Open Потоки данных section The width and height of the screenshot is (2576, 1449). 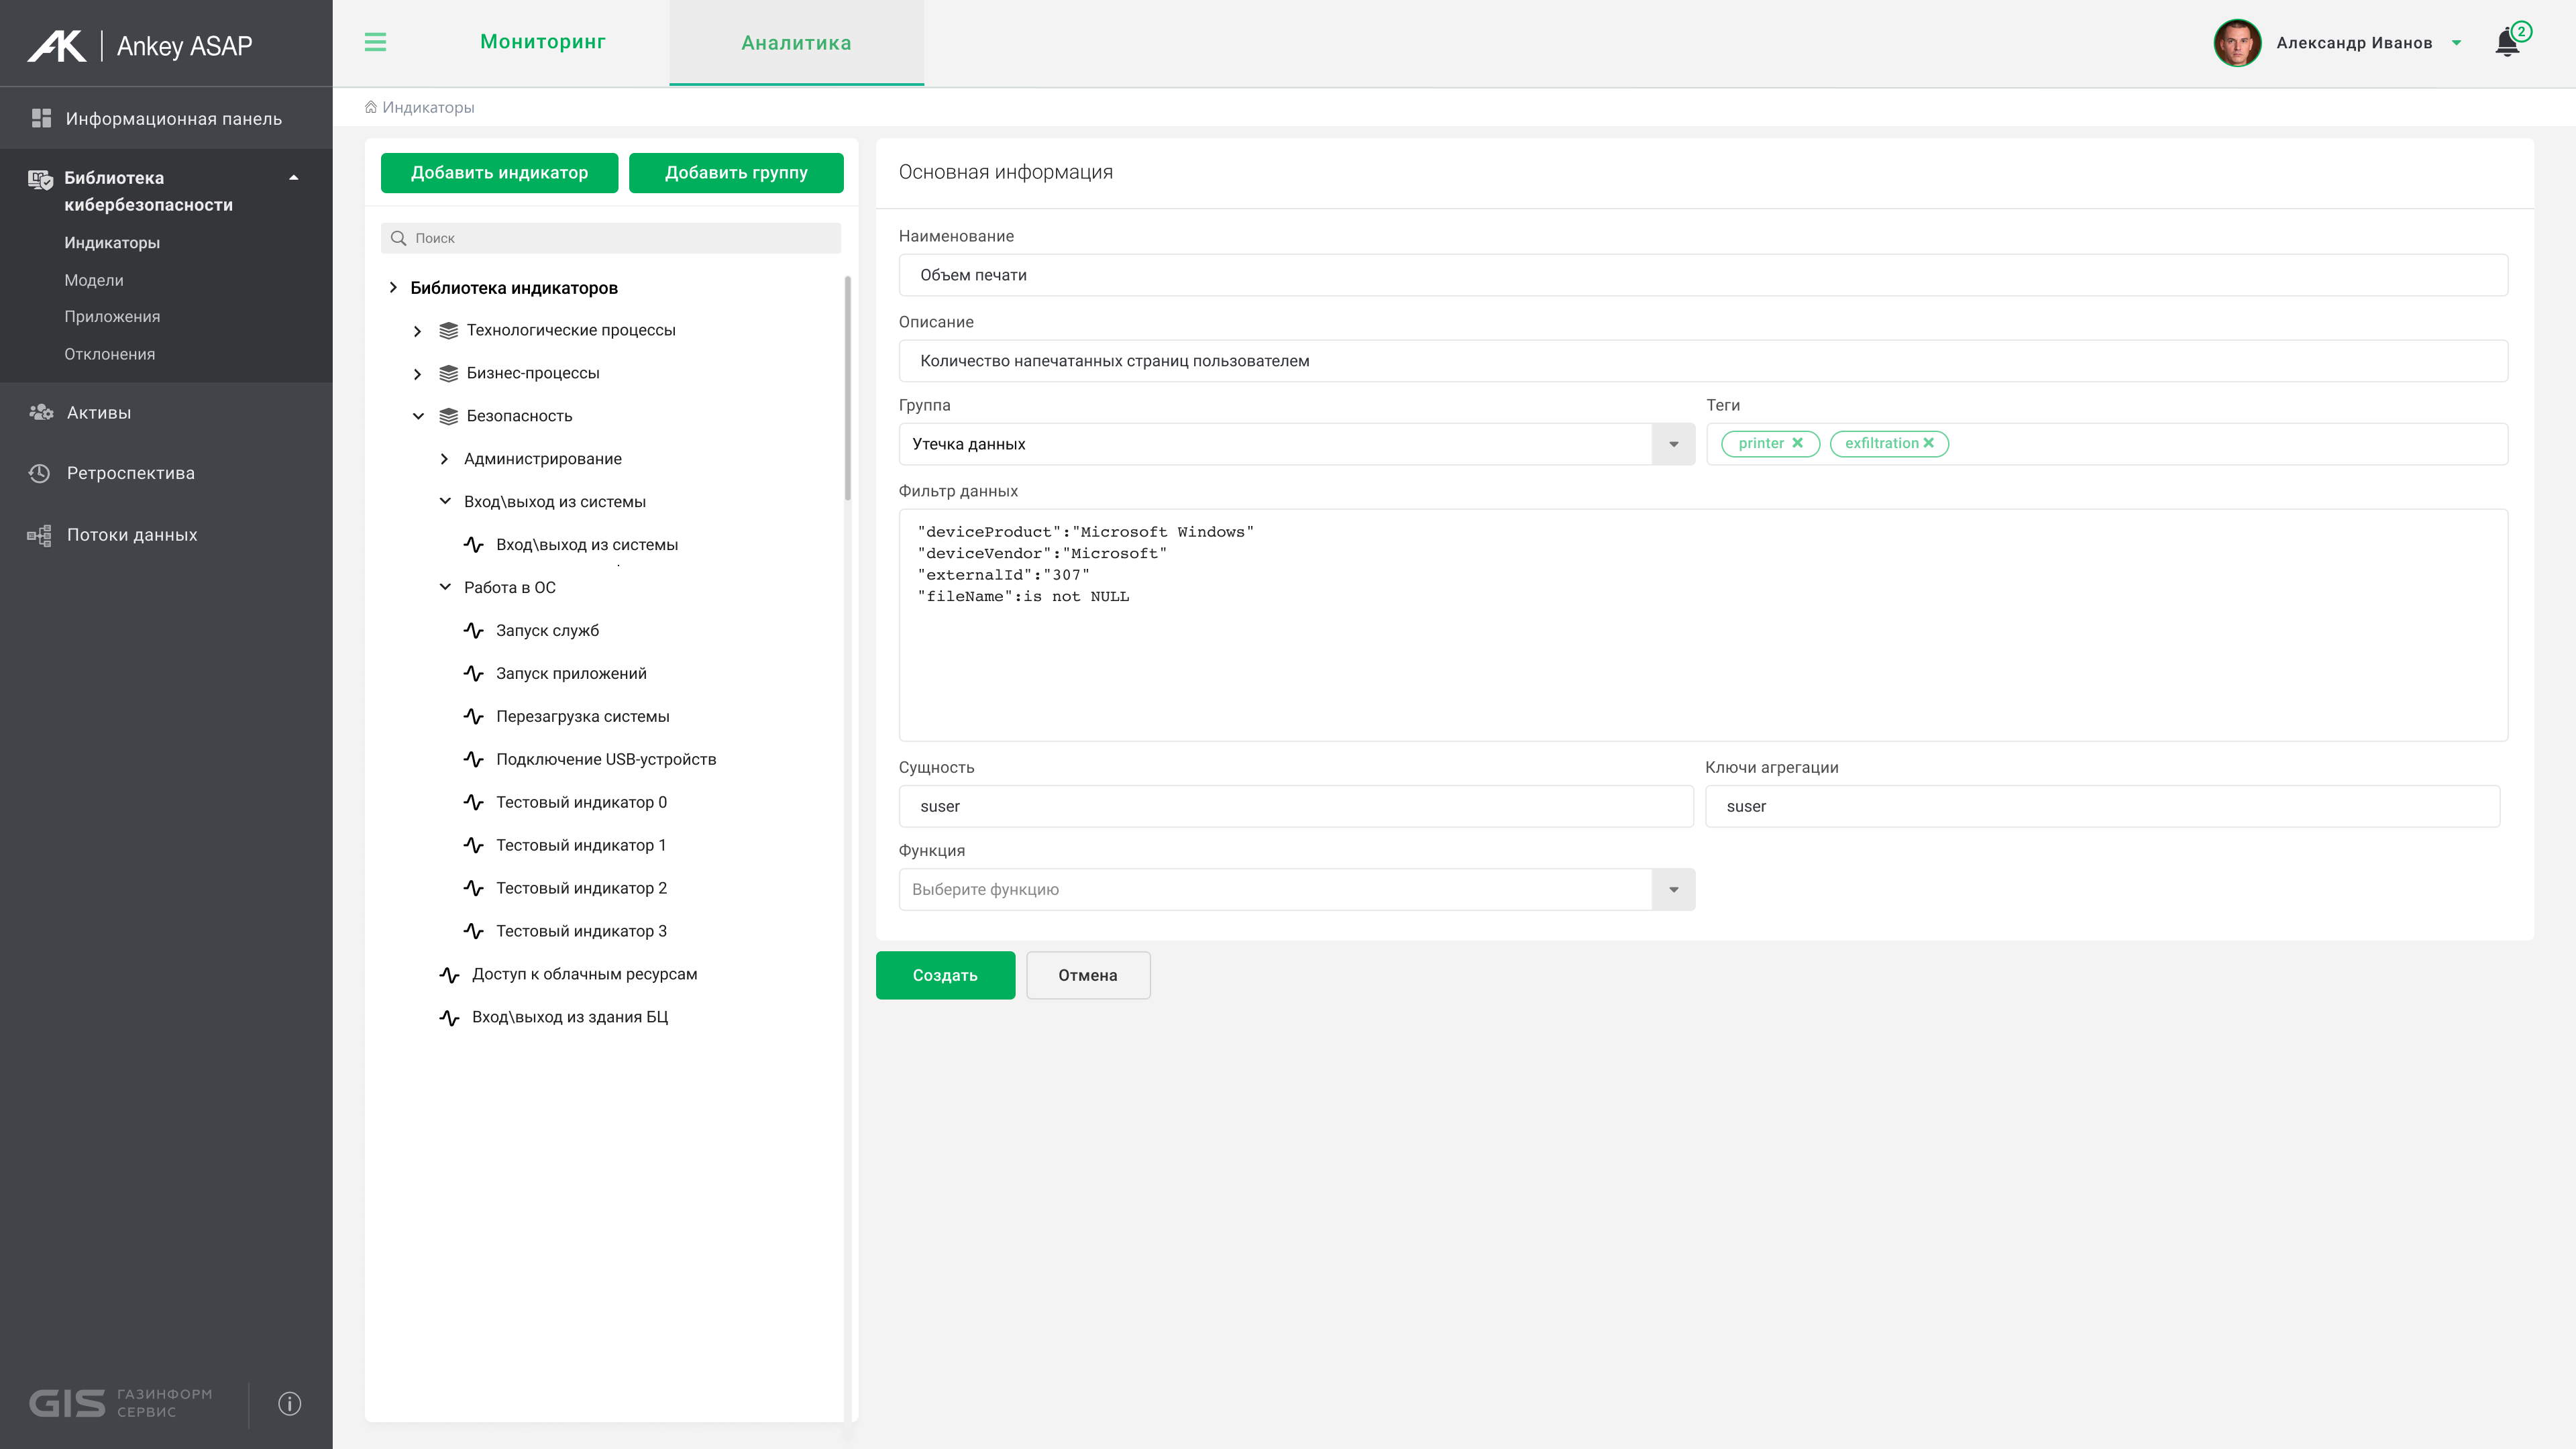click(131, 535)
